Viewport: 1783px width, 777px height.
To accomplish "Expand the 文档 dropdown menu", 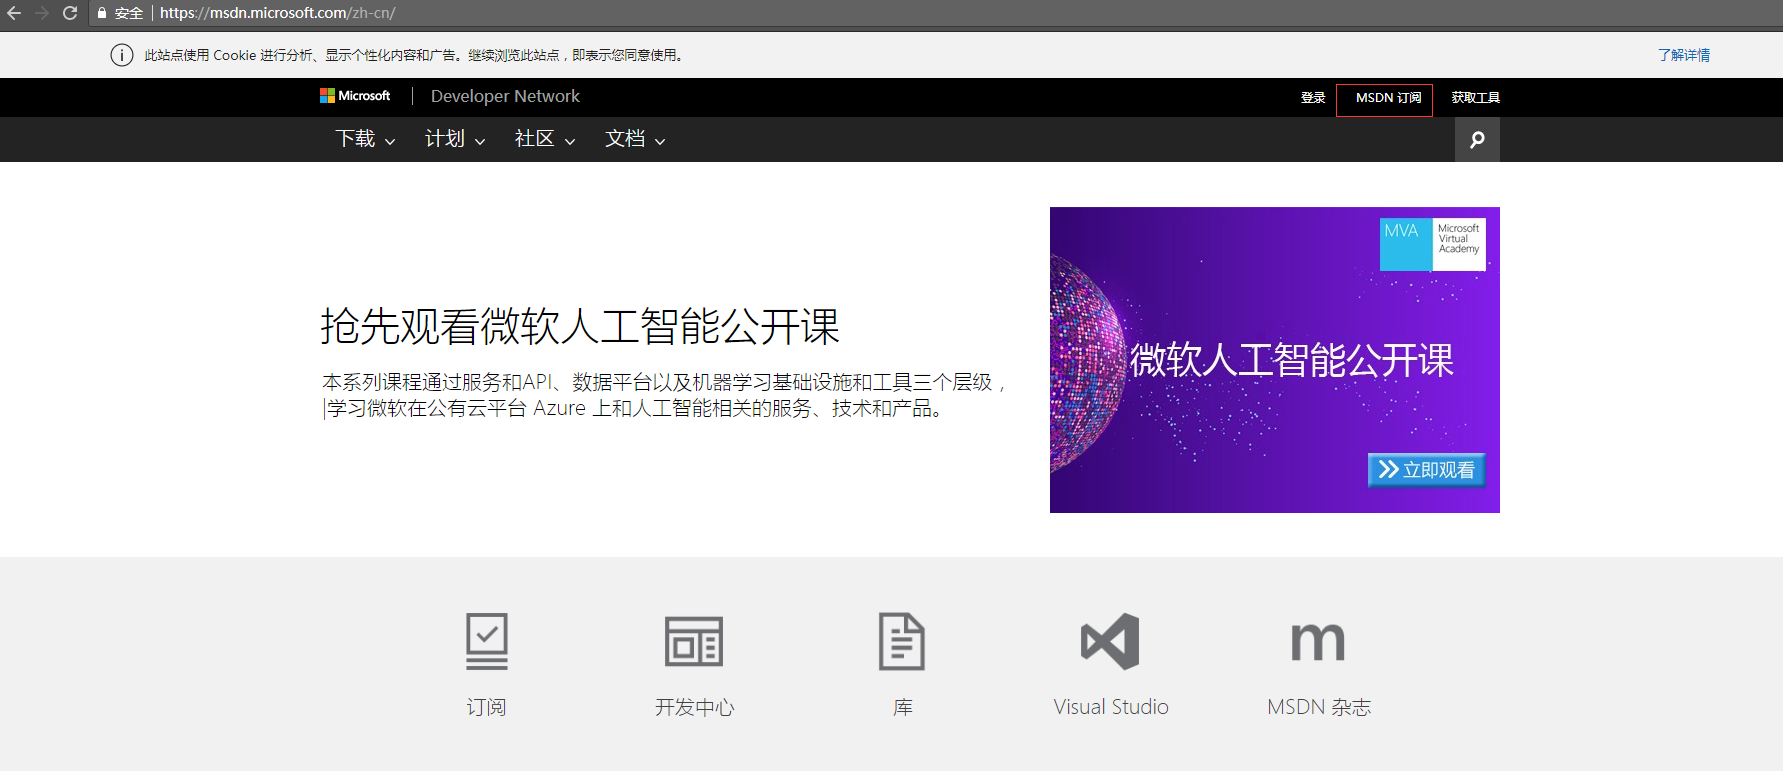I will tap(635, 139).
